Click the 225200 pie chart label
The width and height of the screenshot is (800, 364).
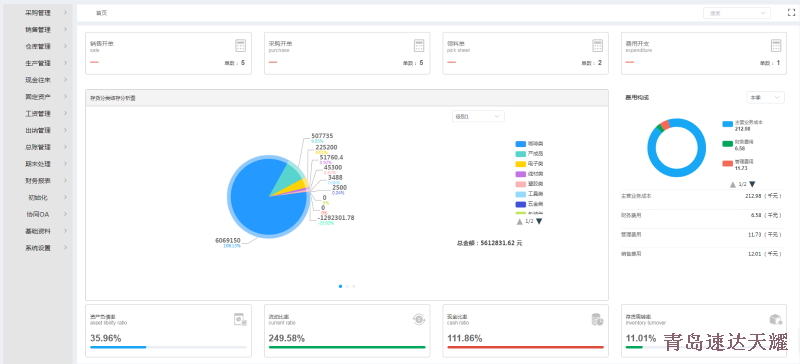point(326,147)
